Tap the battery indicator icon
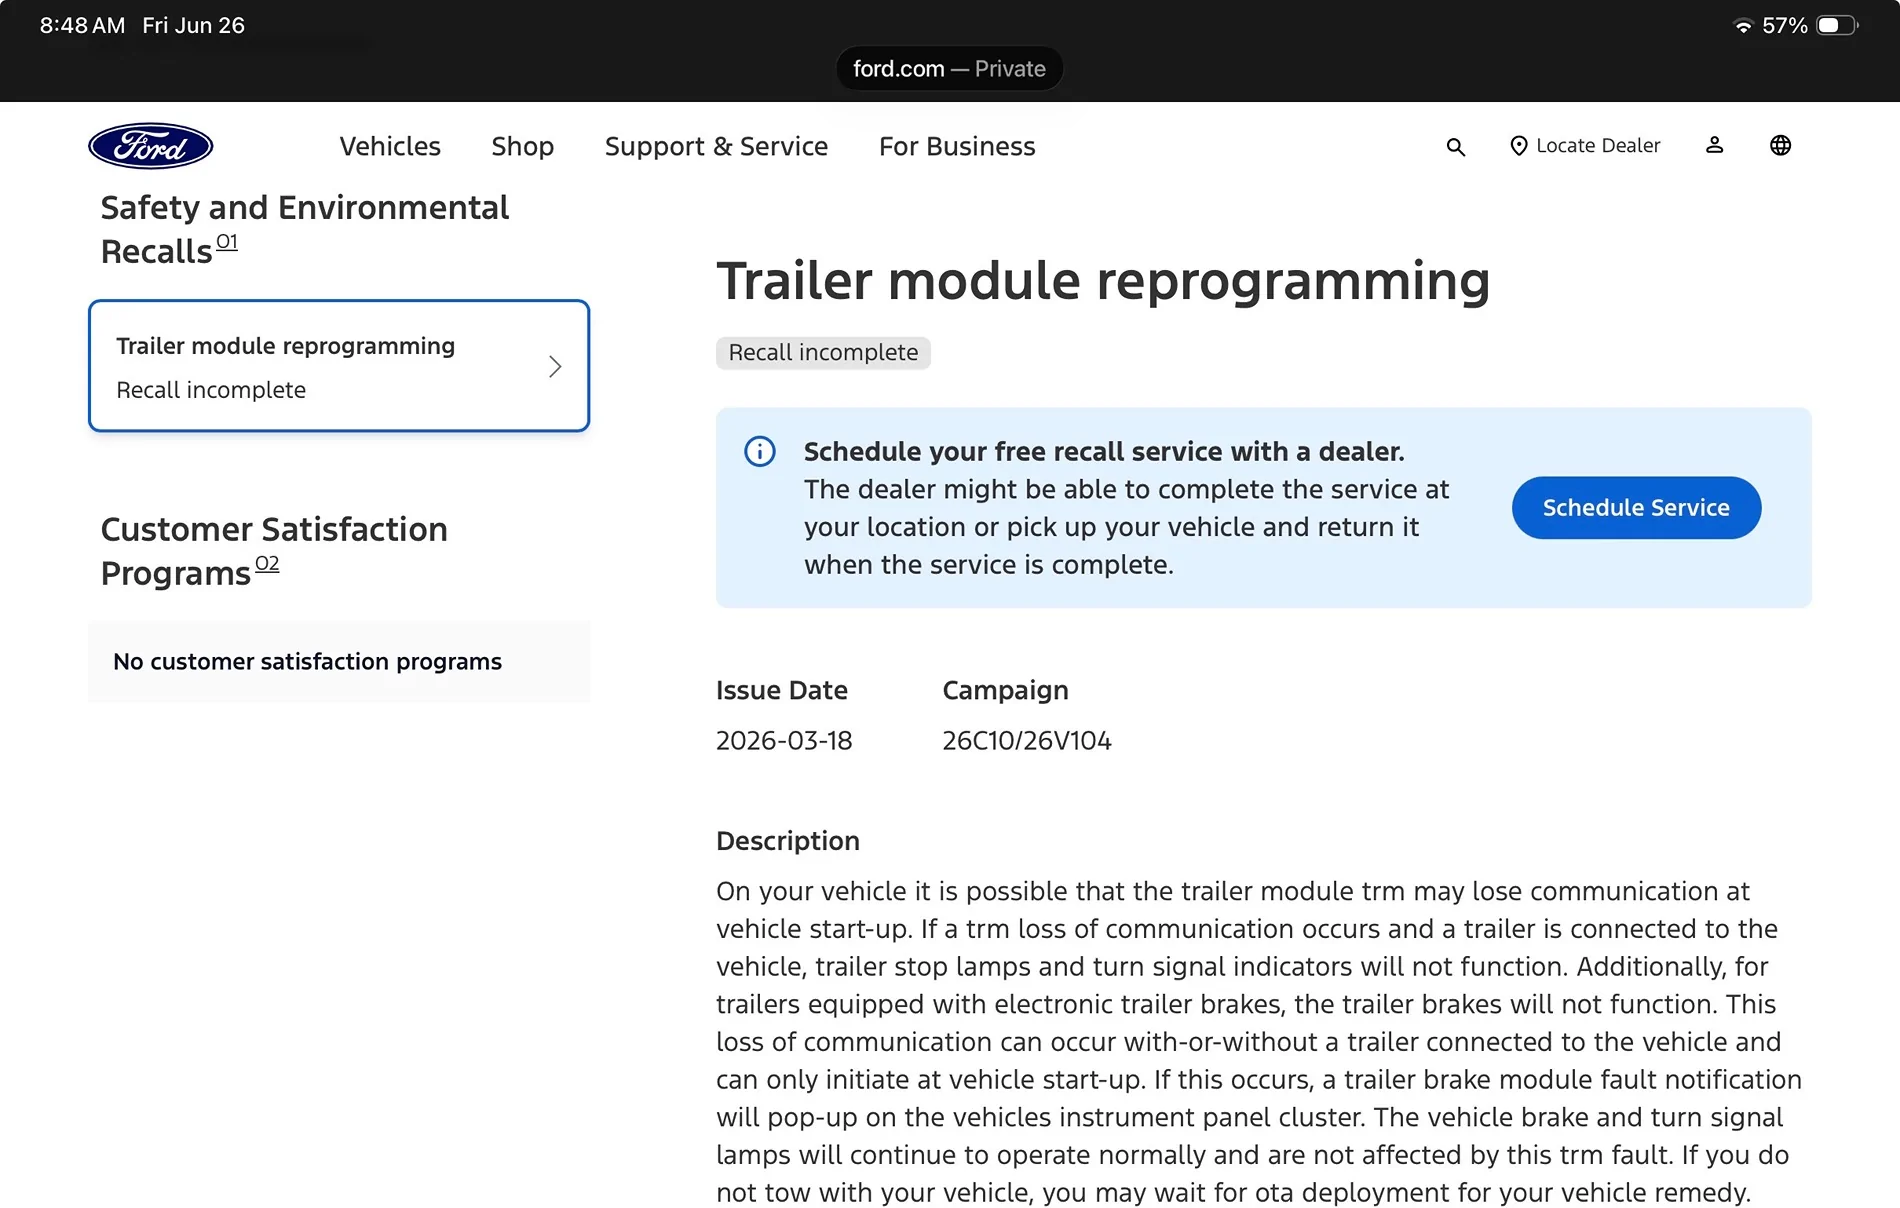Image resolution: width=1900 pixels, height=1208 pixels. [1837, 26]
